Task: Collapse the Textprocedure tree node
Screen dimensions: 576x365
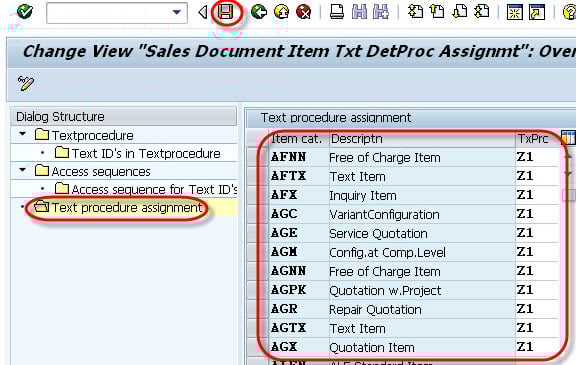Action: 22,134
